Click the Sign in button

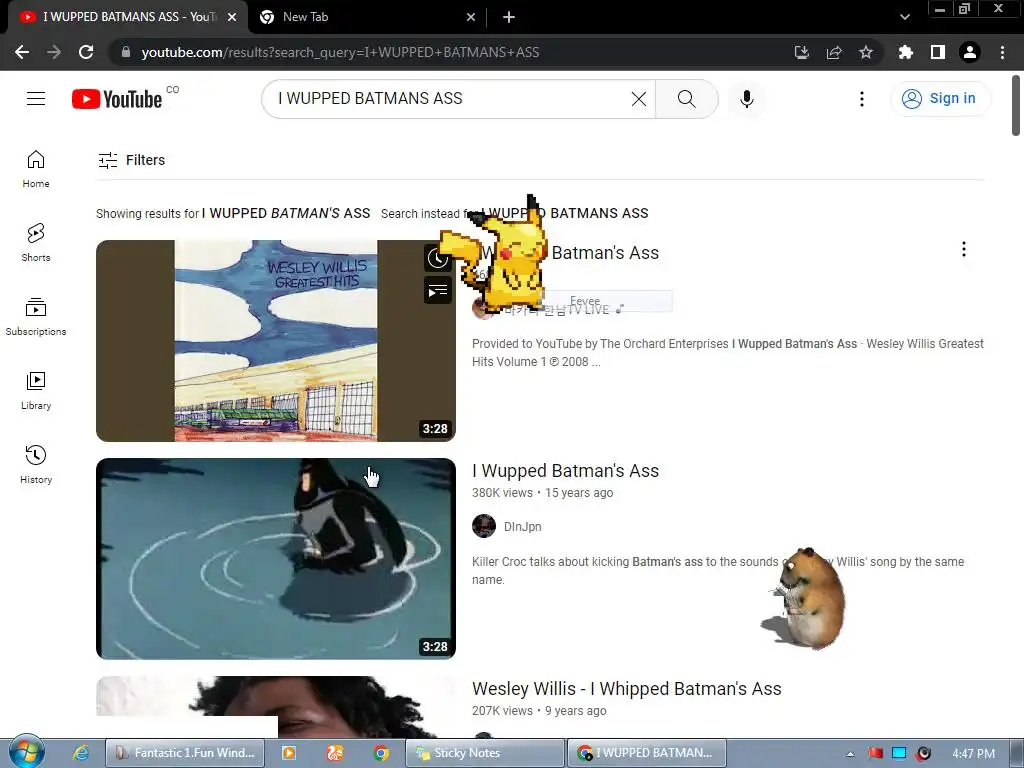tap(940, 99)
